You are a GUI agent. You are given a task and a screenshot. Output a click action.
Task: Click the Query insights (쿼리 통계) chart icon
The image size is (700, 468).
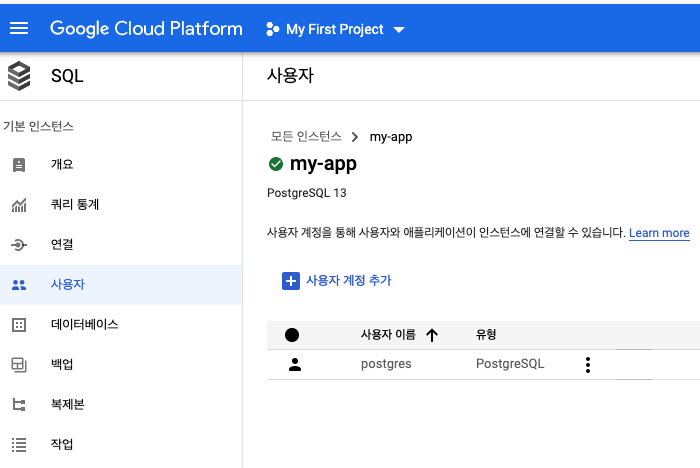pos(19,205)
